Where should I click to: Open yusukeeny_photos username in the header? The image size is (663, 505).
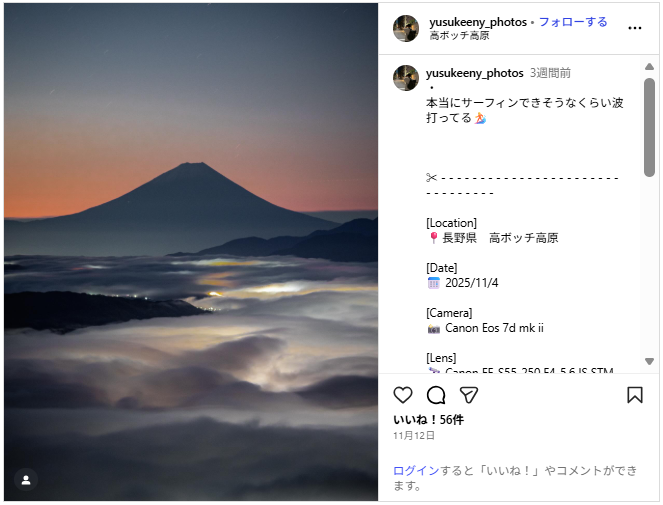tap(478, 22)
